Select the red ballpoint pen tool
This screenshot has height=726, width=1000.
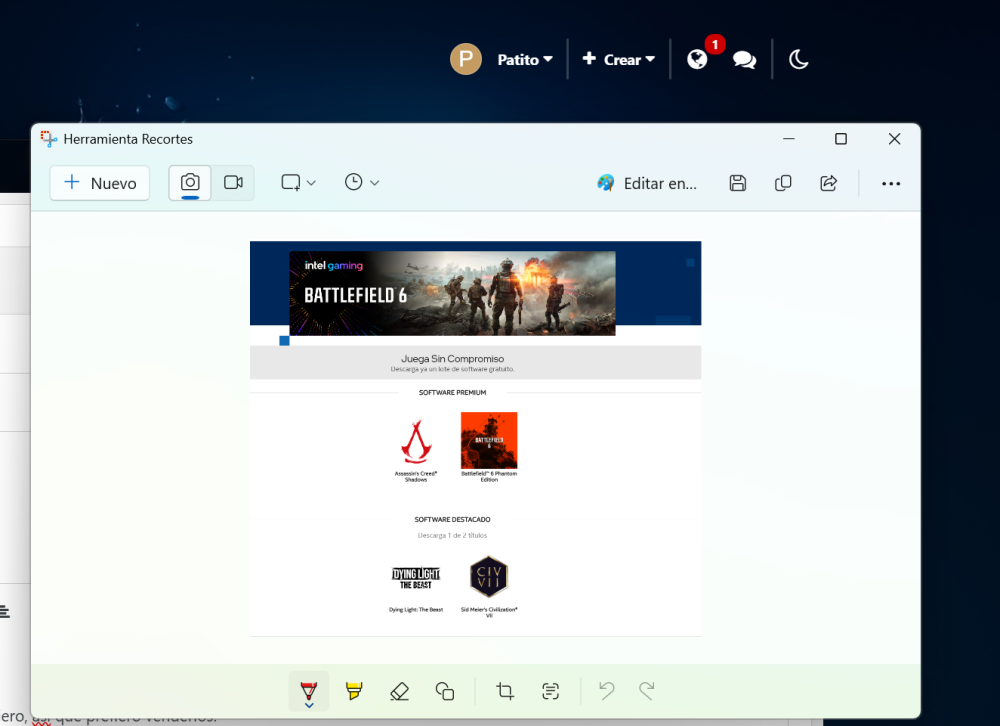(309, 692)
